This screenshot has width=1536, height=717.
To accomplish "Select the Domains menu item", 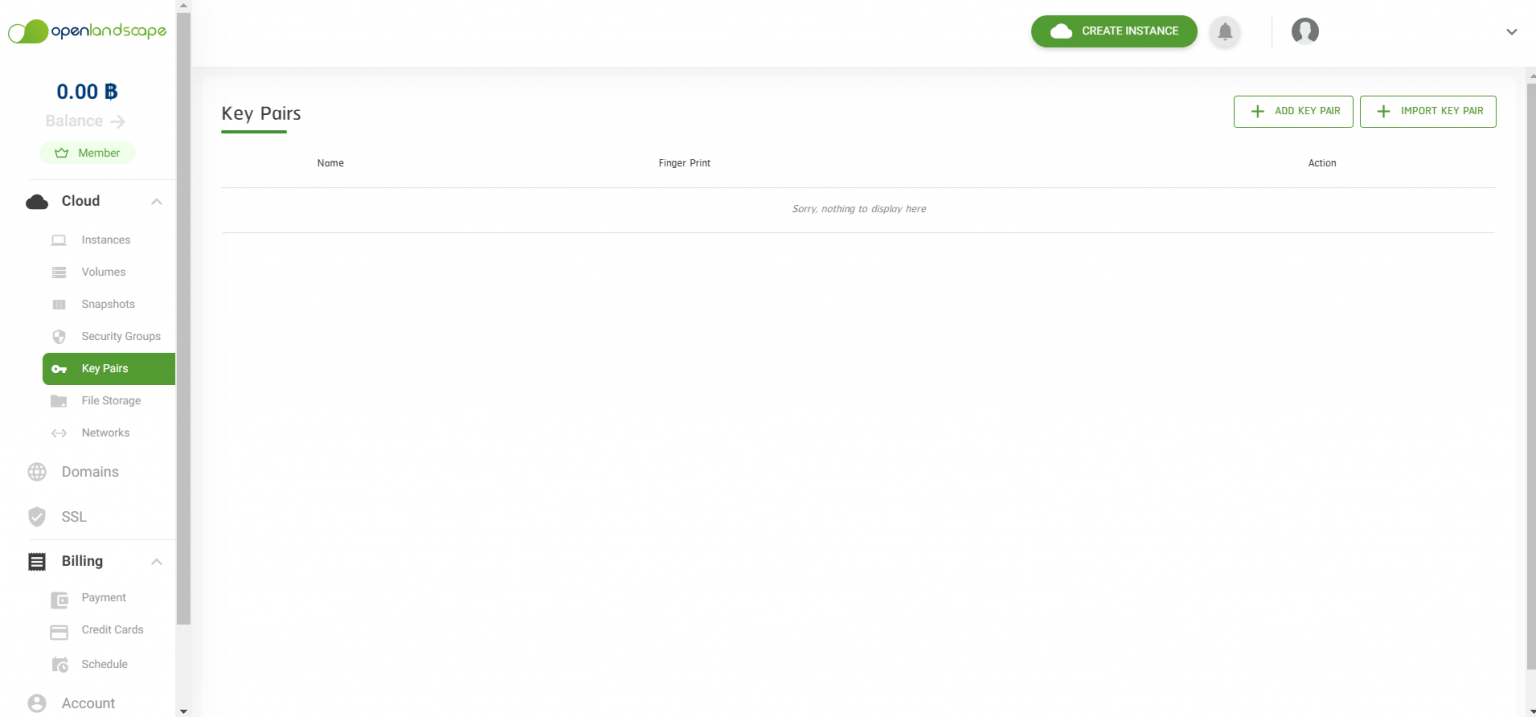I will pyautogui.click(x=89, y=471).
